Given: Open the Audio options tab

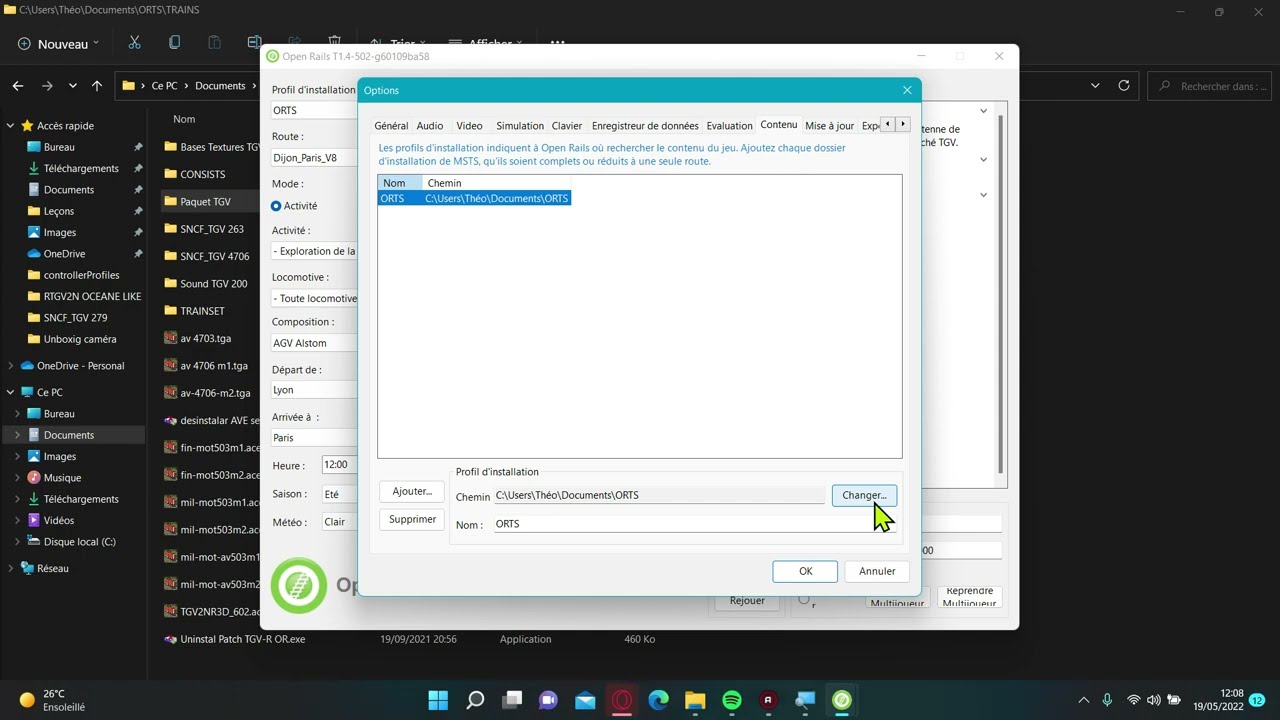Looking at the screenshot, I should [x=430, y=126].
